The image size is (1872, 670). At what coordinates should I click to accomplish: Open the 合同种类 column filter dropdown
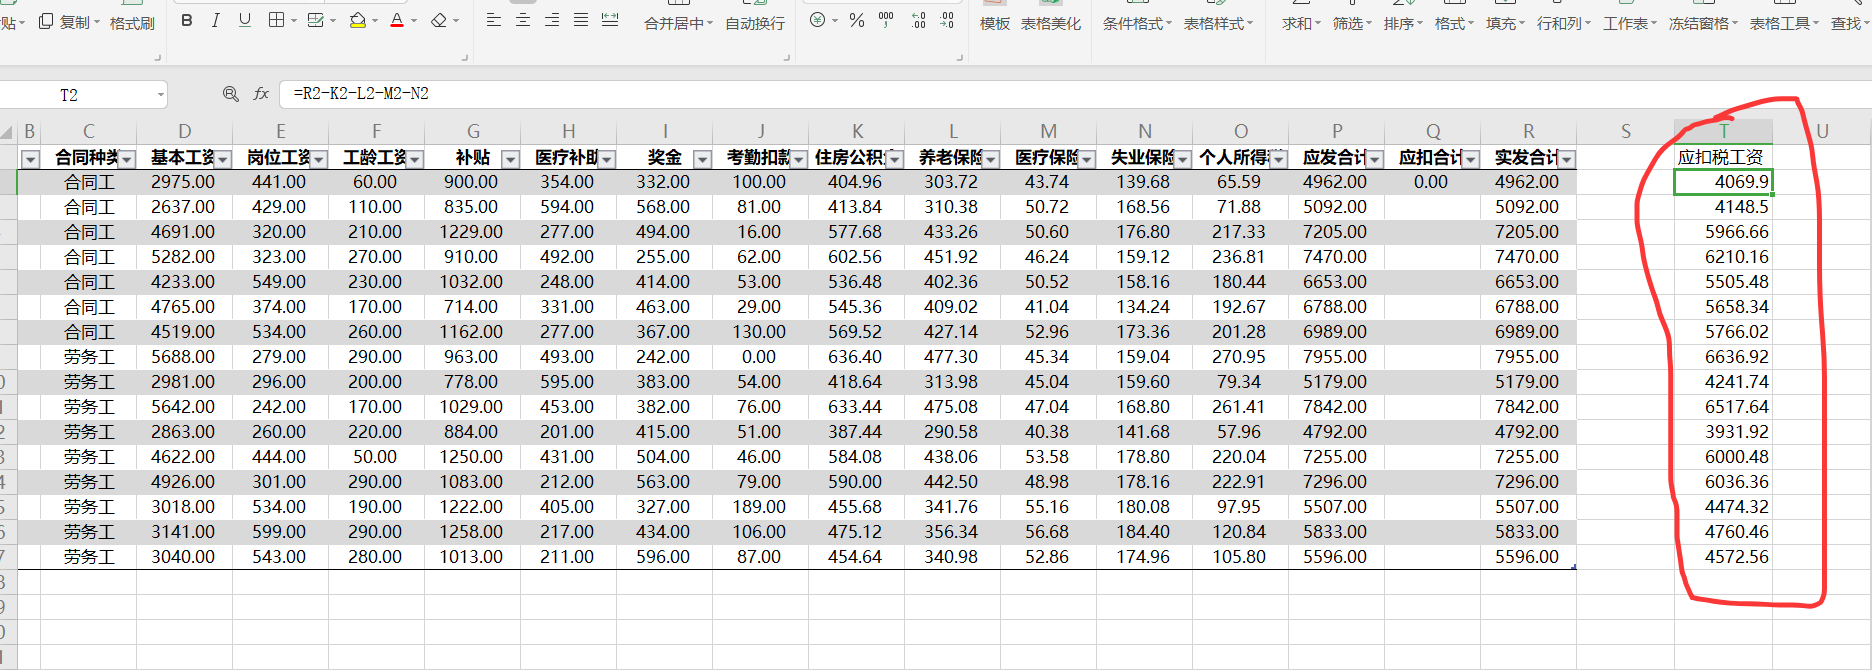pos(127,159)
